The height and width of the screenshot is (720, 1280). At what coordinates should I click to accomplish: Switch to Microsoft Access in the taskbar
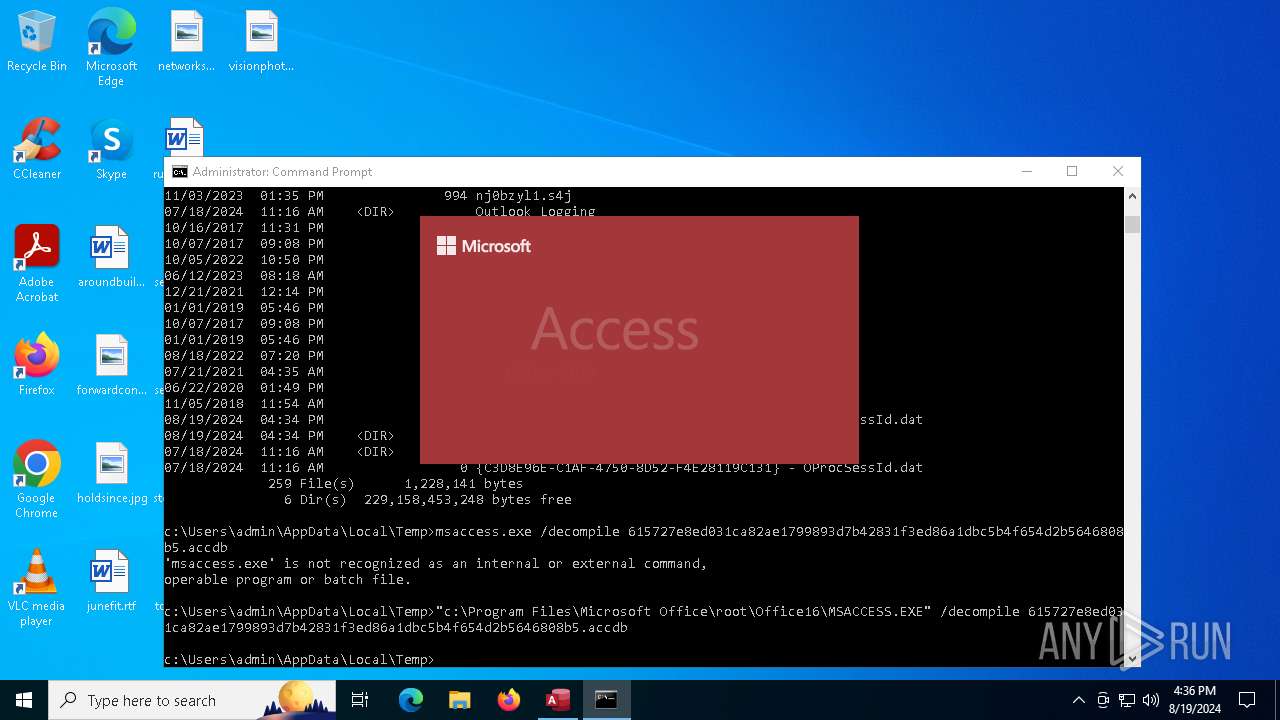coord(557,700)
